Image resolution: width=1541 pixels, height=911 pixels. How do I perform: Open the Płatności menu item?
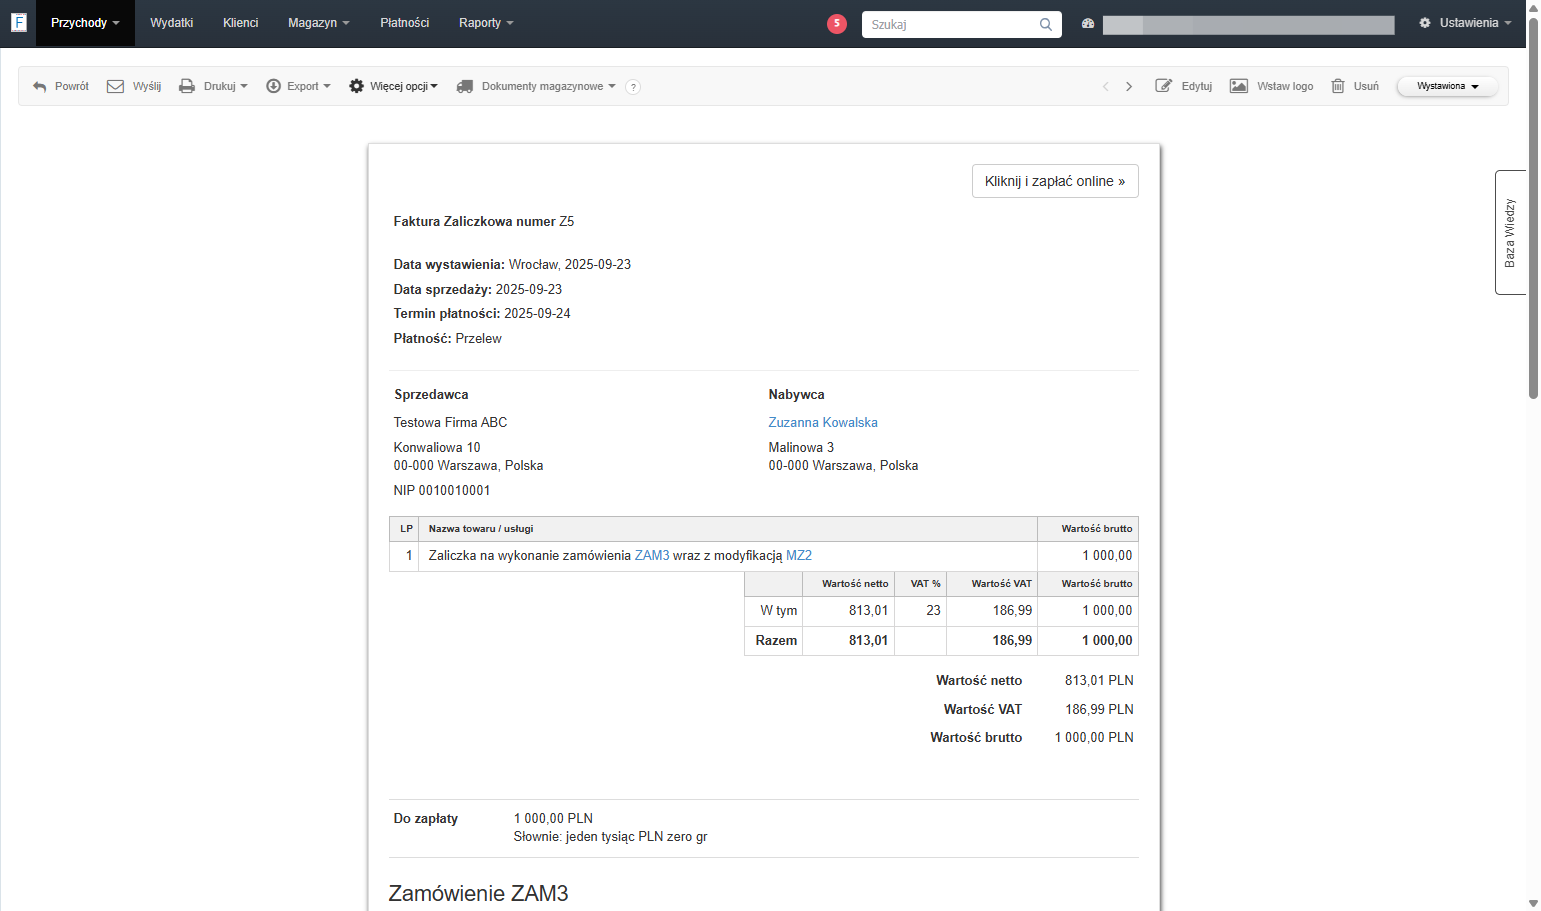tap(404, 23)
